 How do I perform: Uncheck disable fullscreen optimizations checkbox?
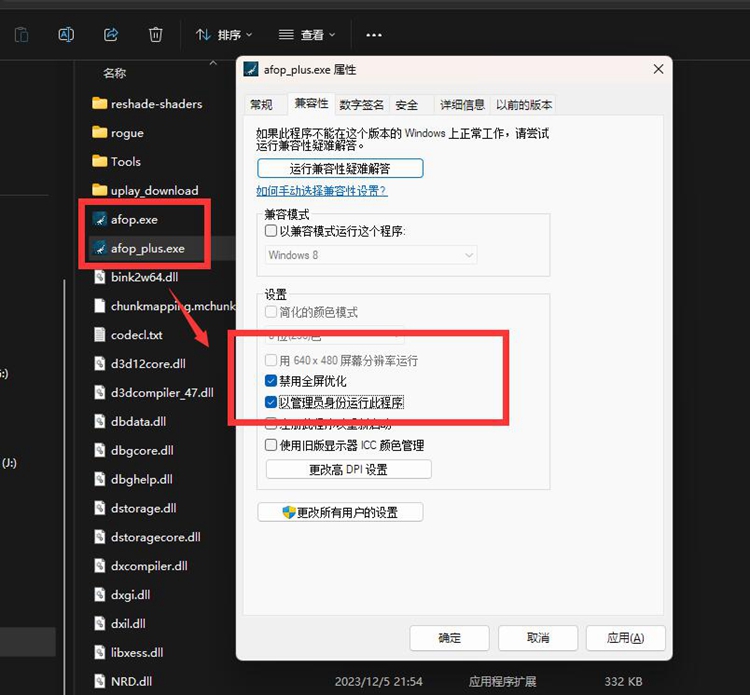[271, 381]
